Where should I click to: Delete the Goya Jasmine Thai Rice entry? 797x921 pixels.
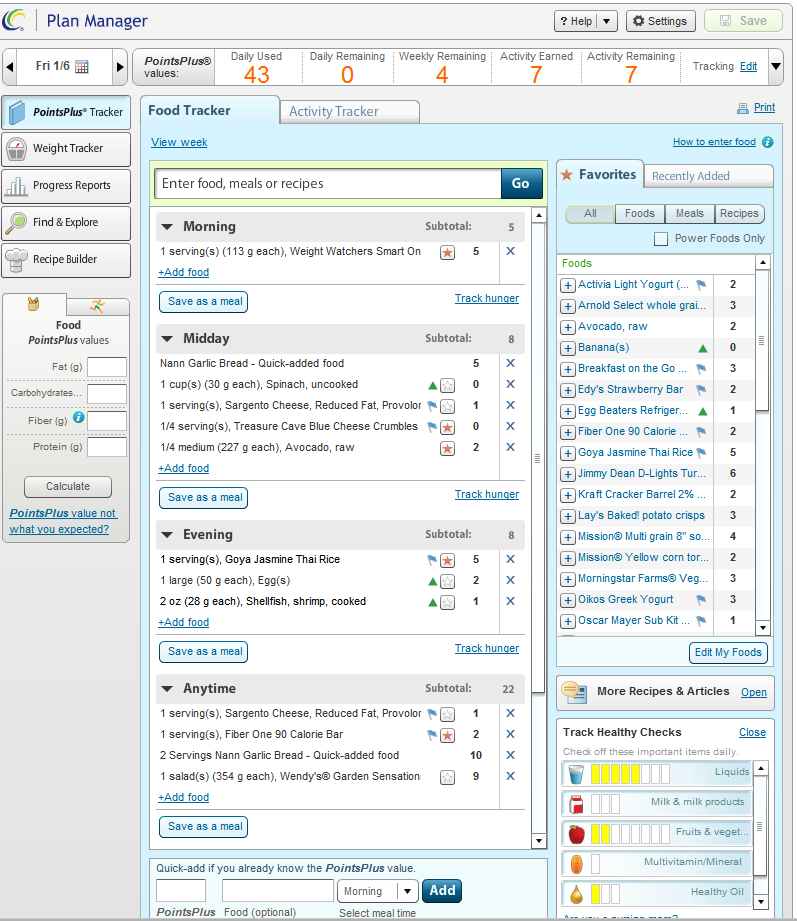[x=510, y=560]
